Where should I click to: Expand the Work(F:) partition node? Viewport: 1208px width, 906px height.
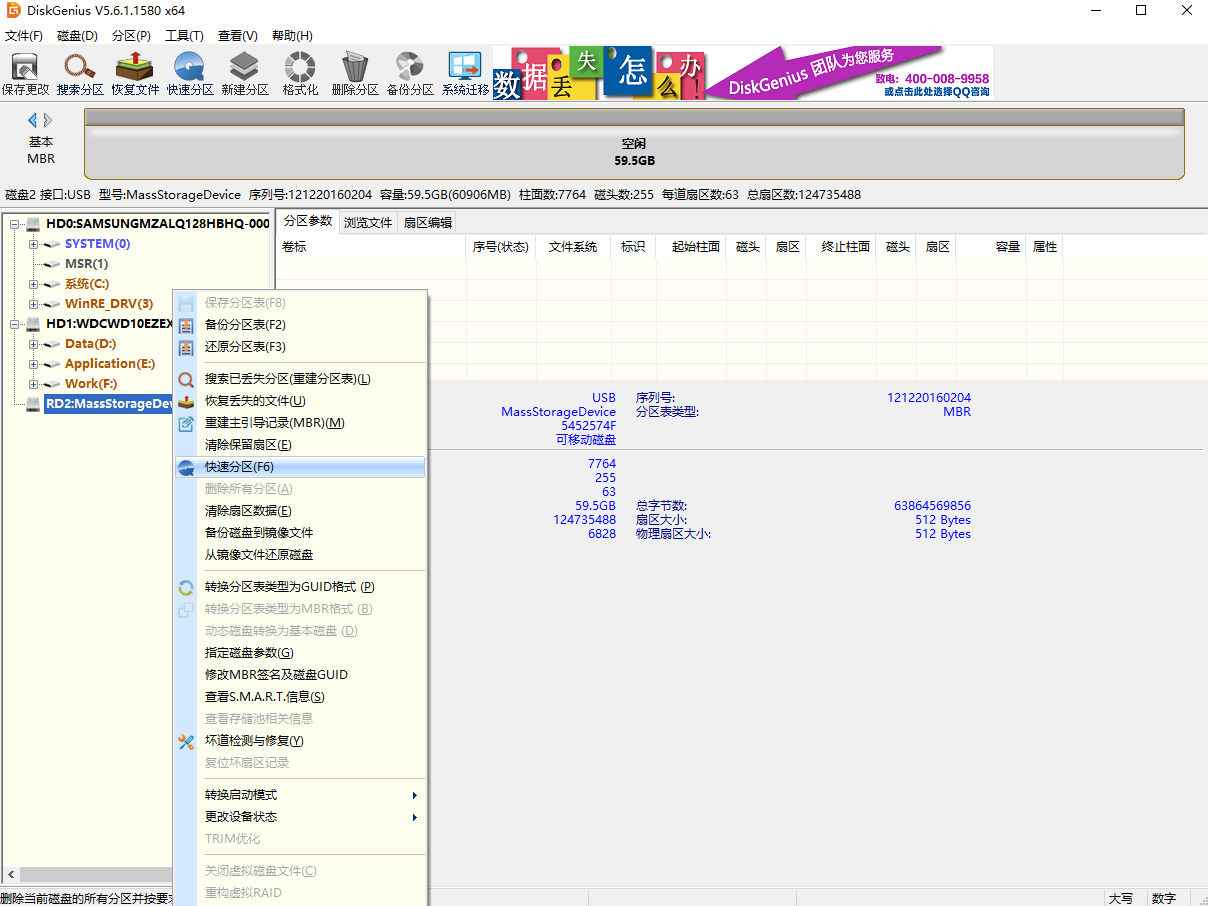[x=33, y=384]
